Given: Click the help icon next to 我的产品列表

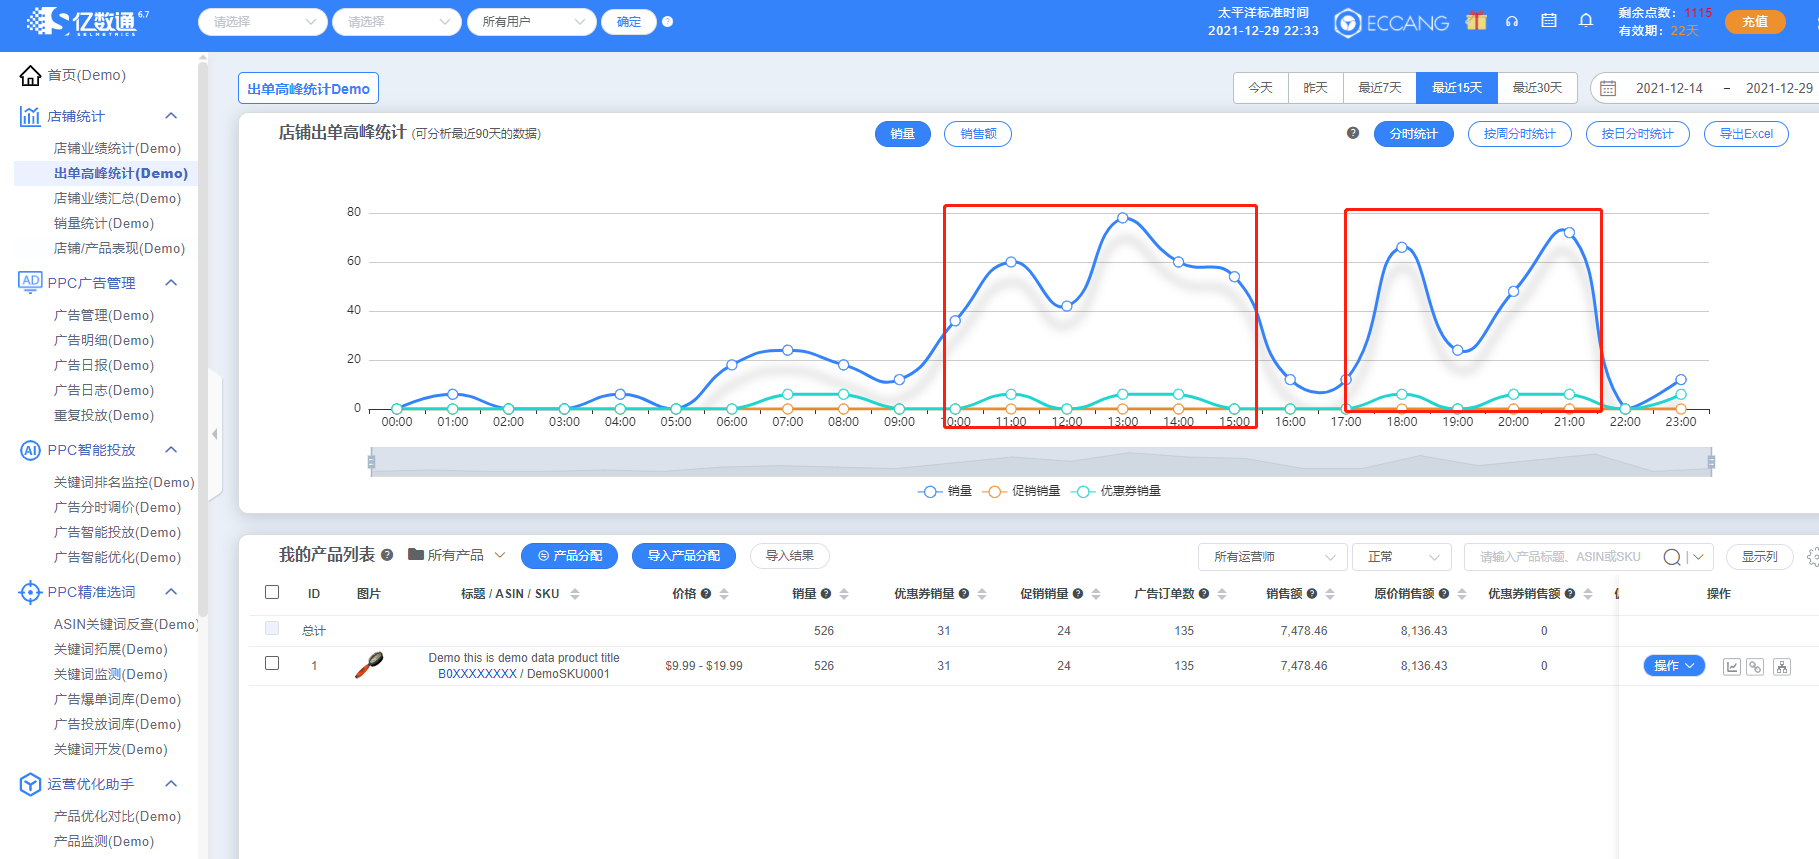Looking at the screenshot, I should pyautogui.click(x=387, y=555).
